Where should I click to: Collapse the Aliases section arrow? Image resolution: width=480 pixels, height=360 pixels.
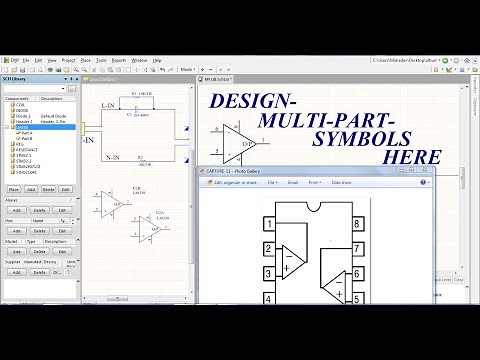click(x=78, y=199)
